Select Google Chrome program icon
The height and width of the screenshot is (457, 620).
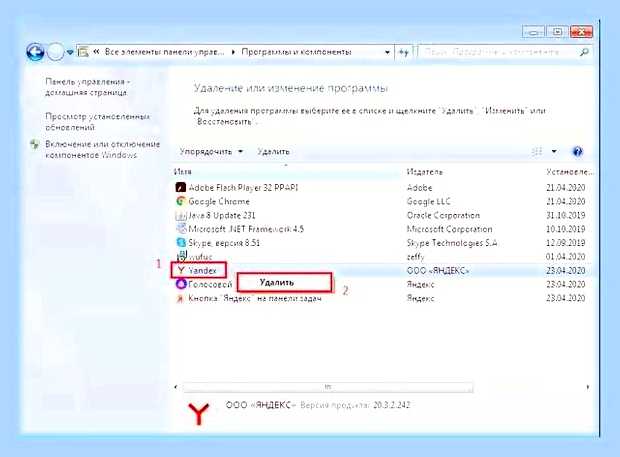coord(181,201)
